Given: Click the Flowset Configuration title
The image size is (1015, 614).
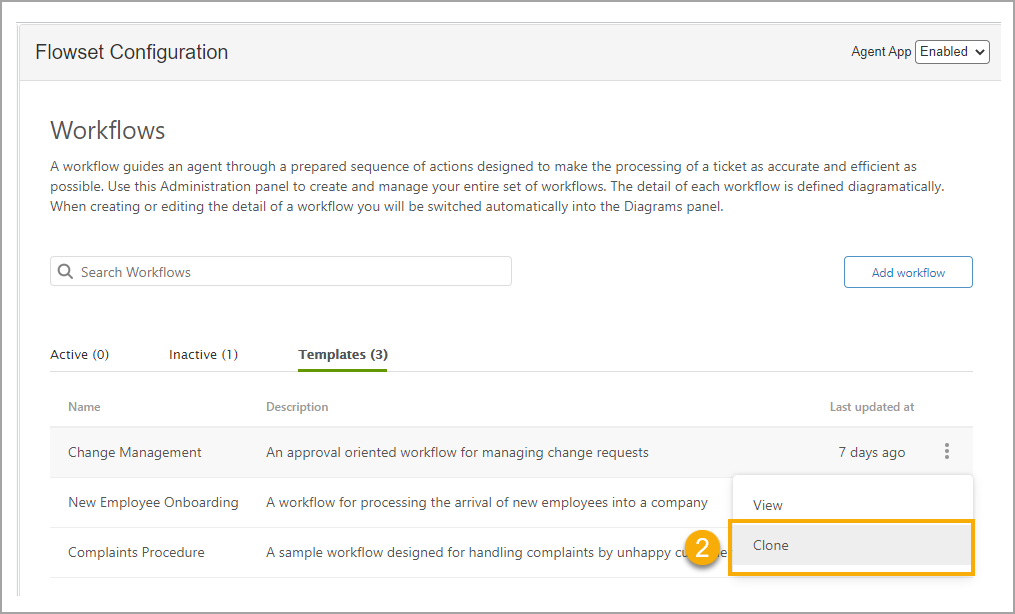Looking at the screenshot, I should pos(131,52).
